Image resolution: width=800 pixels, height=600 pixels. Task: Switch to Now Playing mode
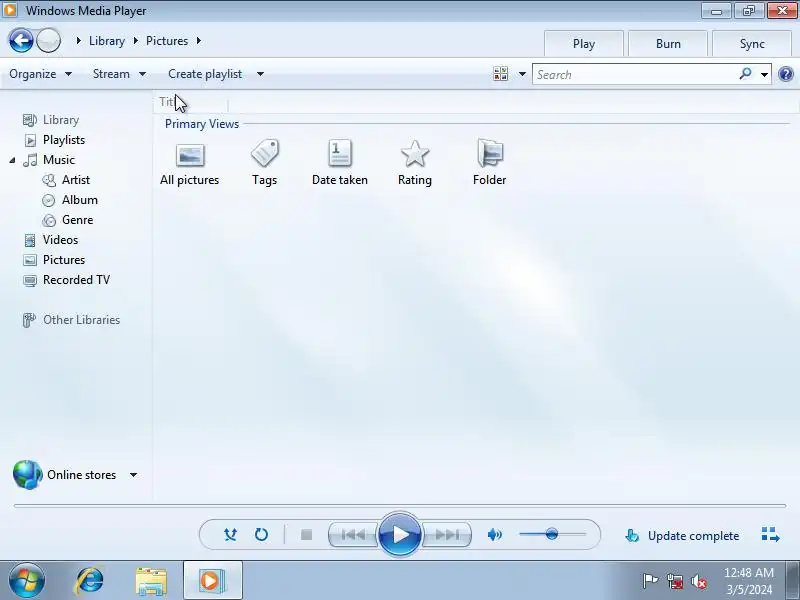click(x=770, y=535)
